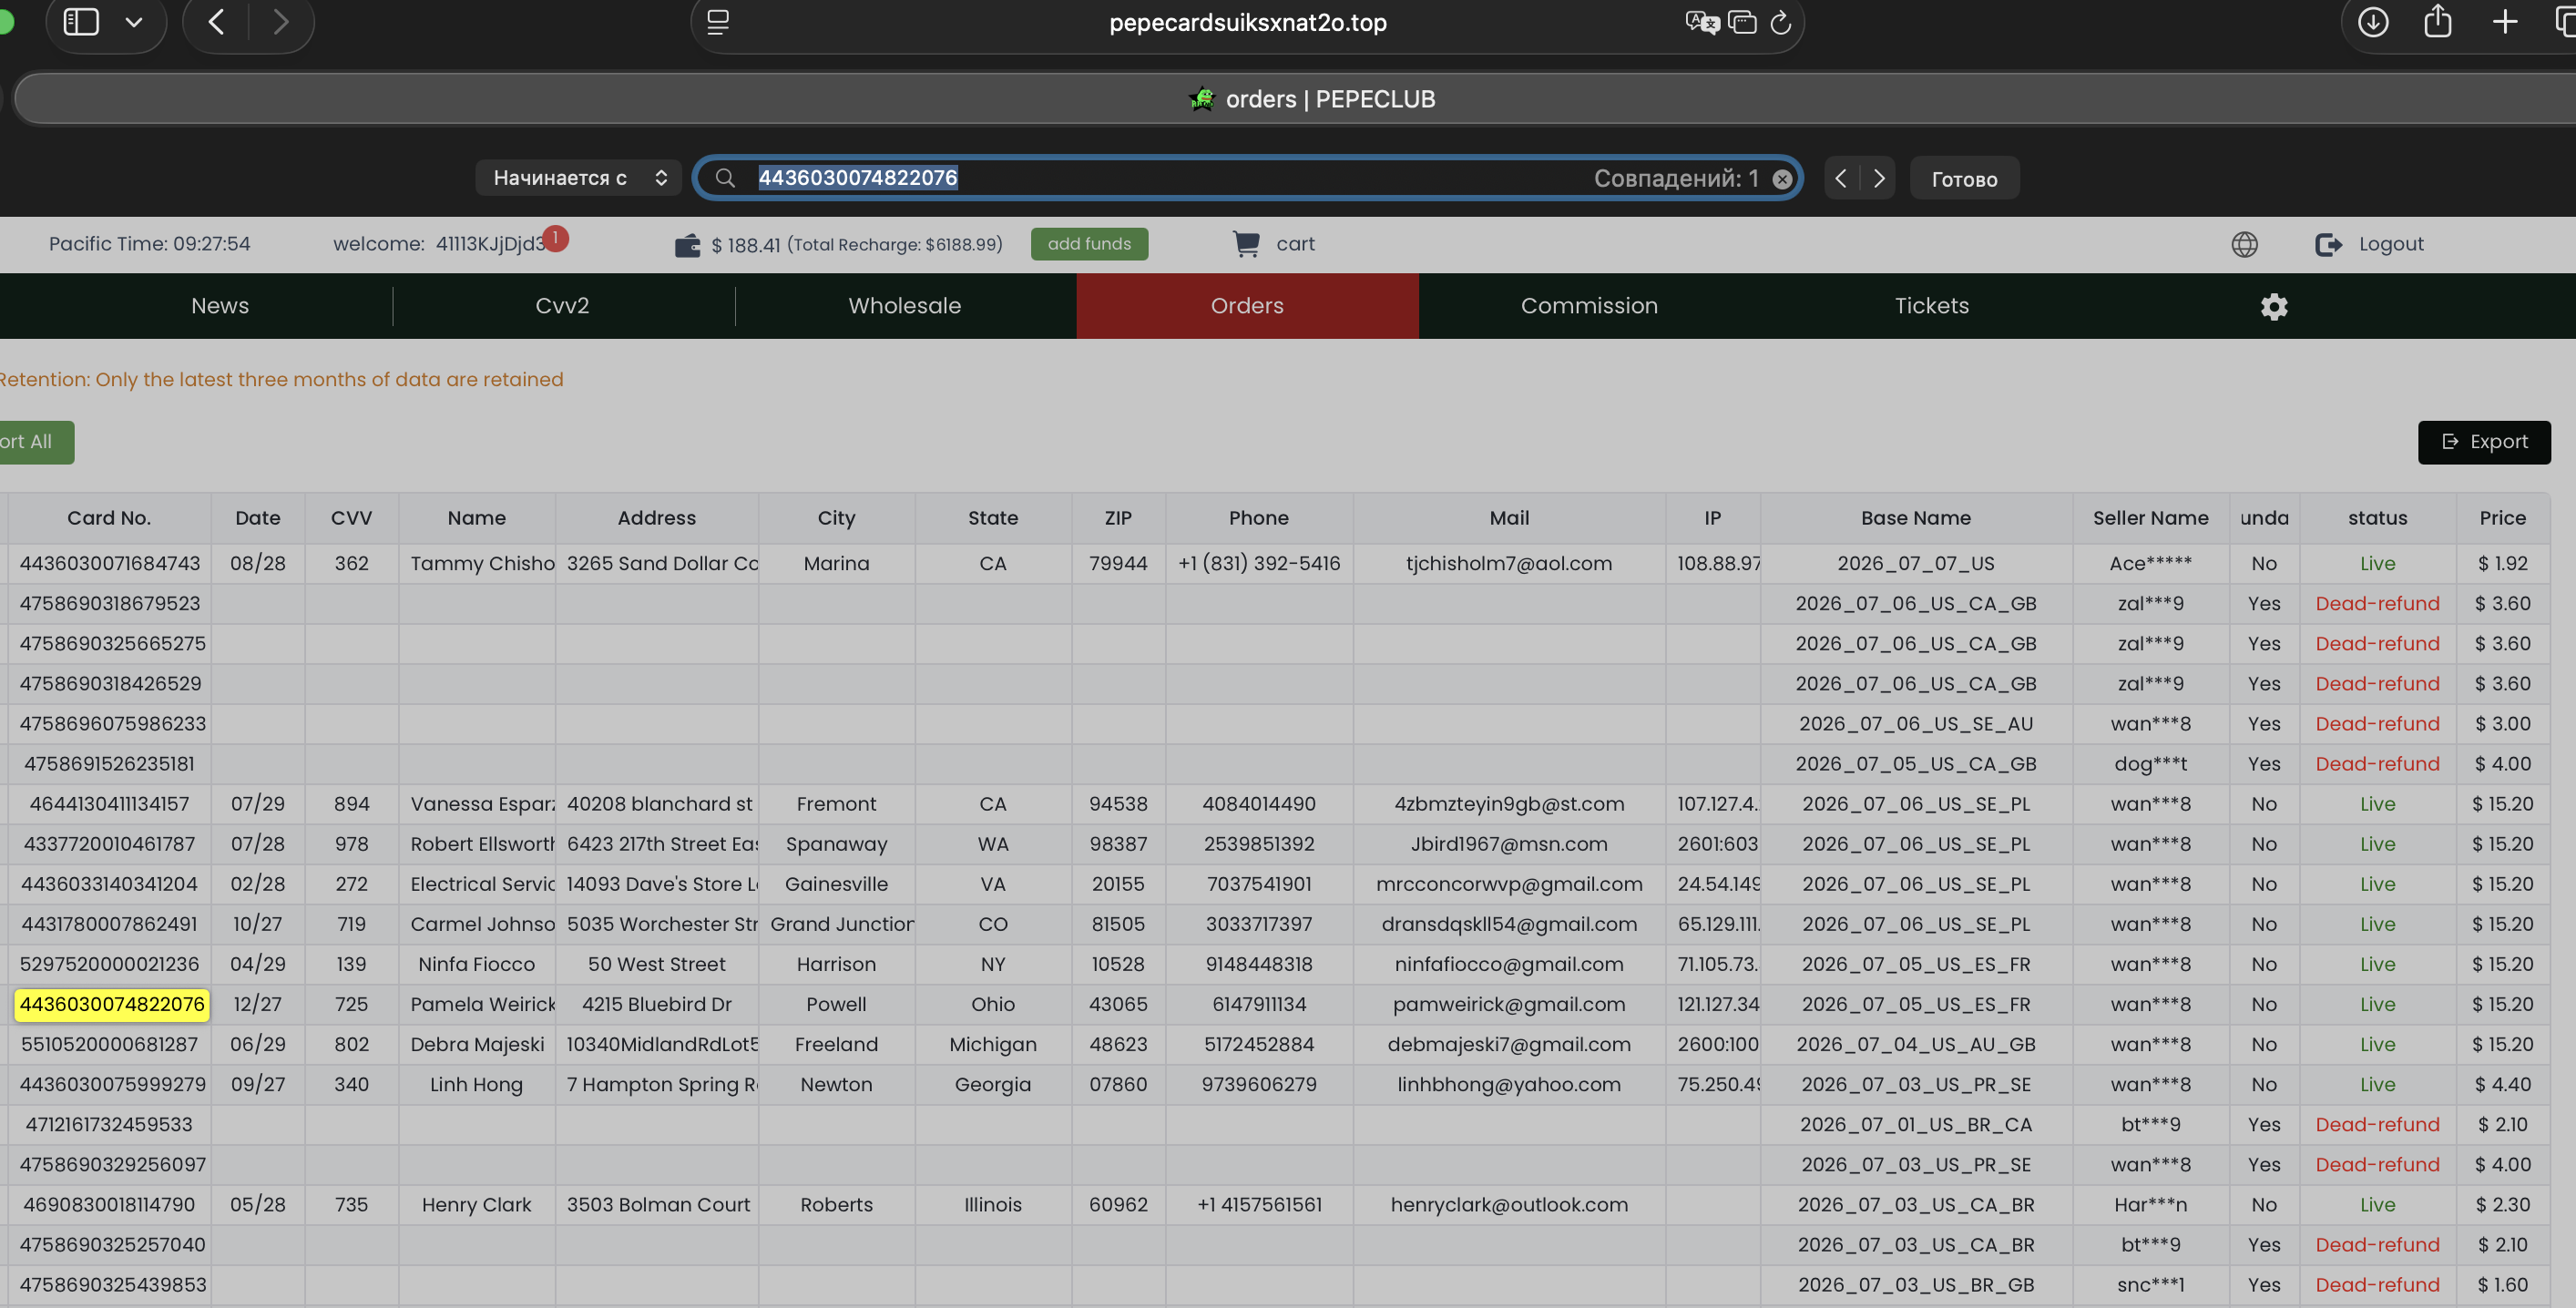
Task: Open the page reader menu icon
Action: click(718, 22)
